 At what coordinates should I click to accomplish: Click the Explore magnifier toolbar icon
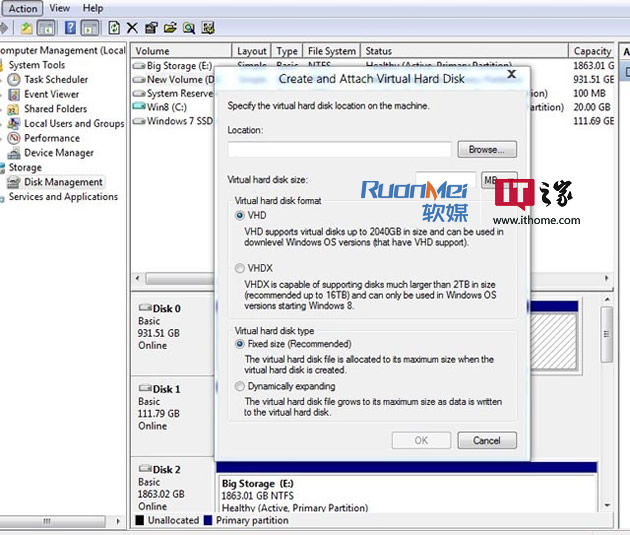(189, 28)
